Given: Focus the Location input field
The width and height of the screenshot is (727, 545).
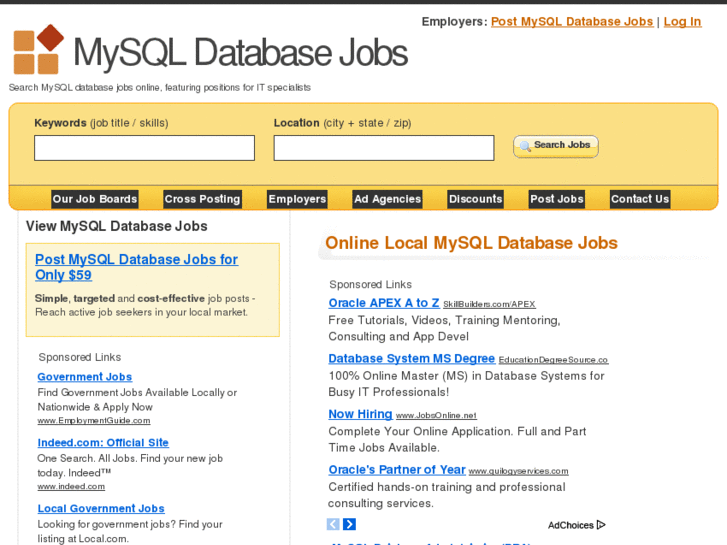Looking at the screenshot, I should click(384, 148).
